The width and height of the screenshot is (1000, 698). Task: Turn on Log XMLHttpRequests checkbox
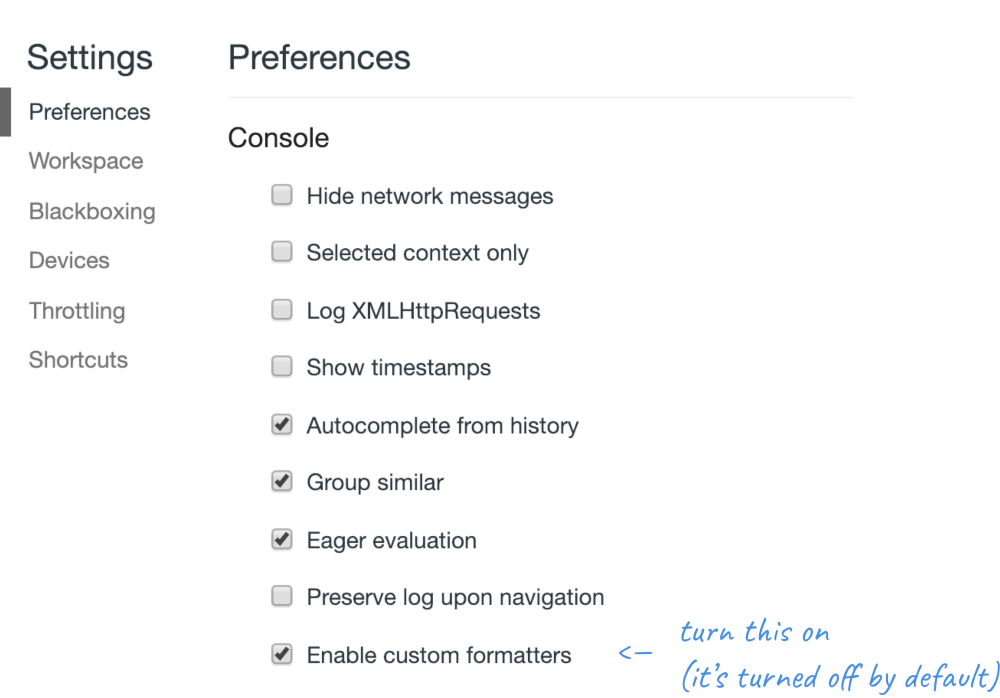(x=282, y=310)
